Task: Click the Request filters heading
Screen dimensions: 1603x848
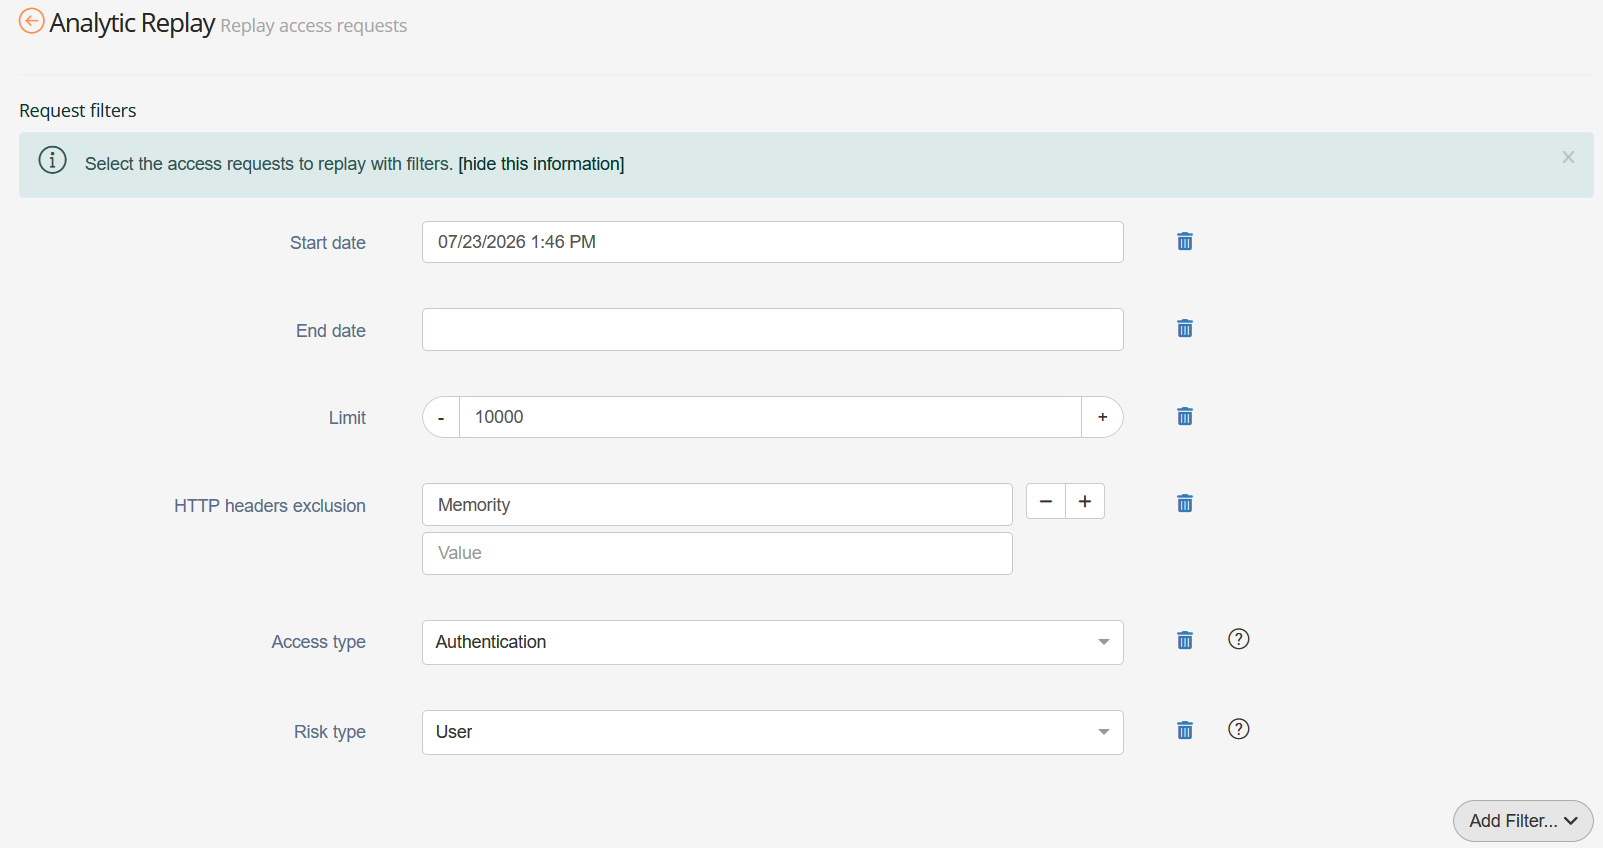Action: tap(78, 111)
